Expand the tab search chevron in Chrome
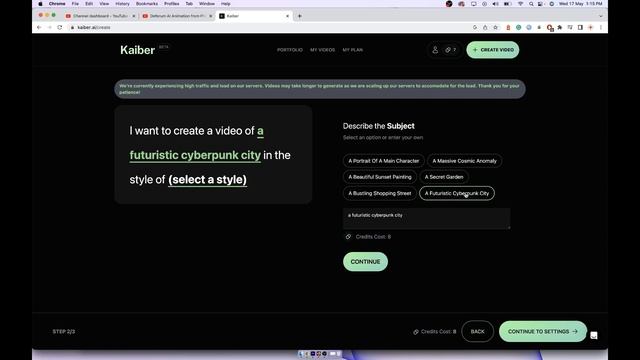Viewport: 640px width, 360px height. [x=601, y=16]
